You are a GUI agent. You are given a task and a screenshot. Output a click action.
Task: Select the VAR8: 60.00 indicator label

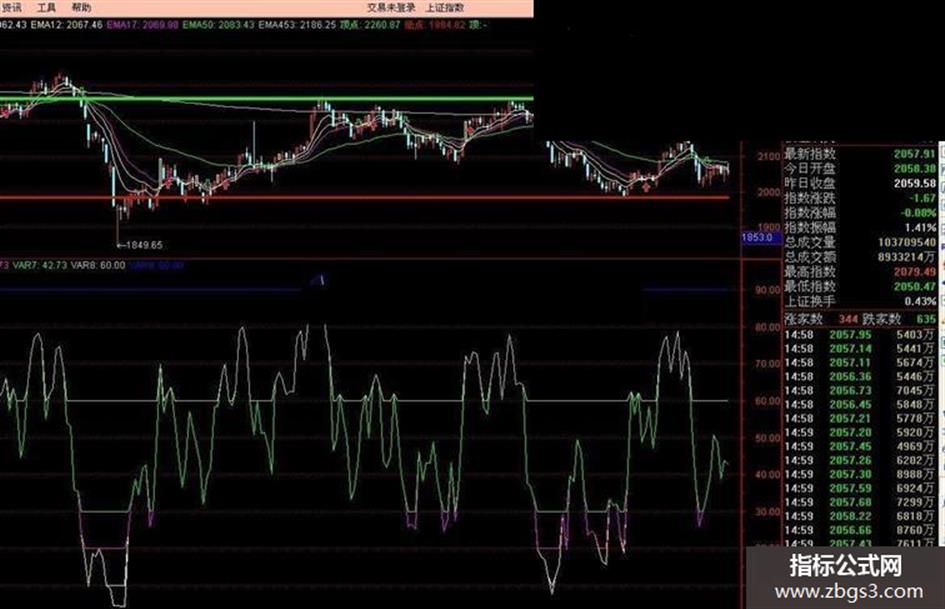pyautogui.click(x=98, y=265)
